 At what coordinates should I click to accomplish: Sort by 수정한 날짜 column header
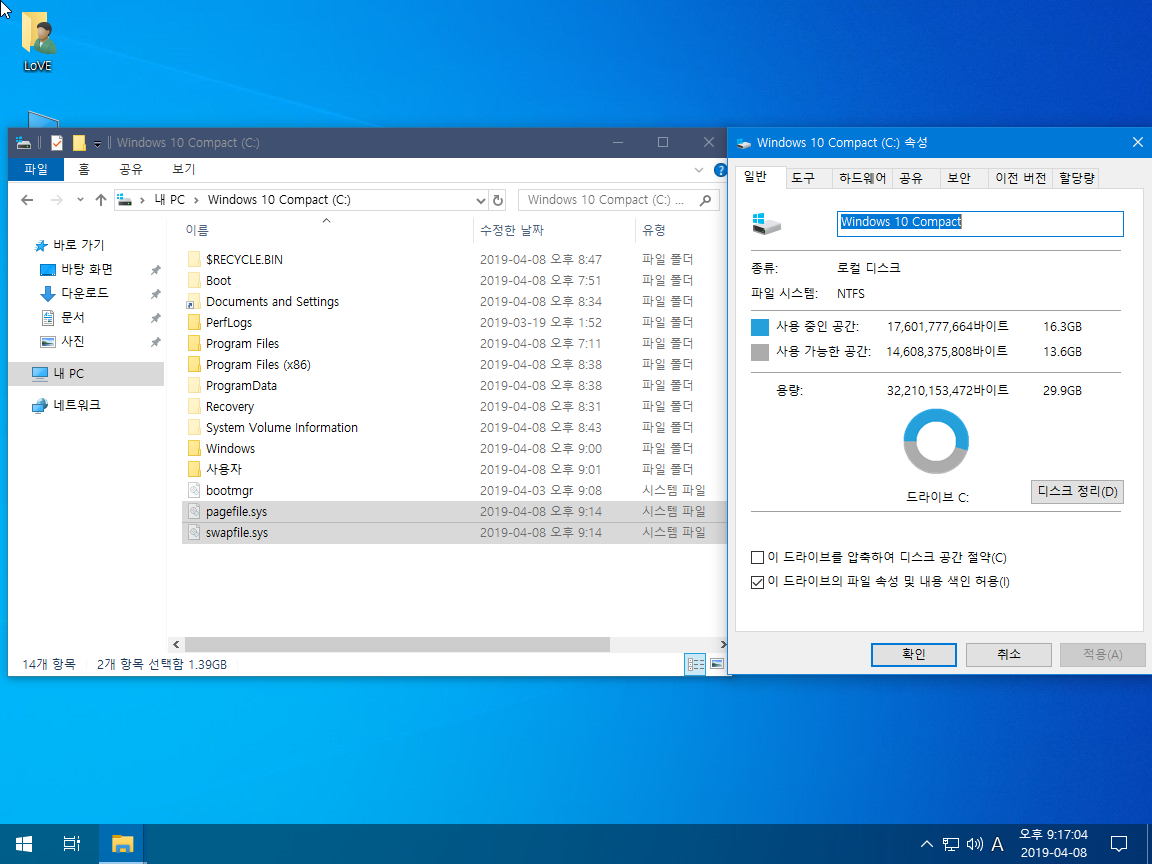point(512,230)
